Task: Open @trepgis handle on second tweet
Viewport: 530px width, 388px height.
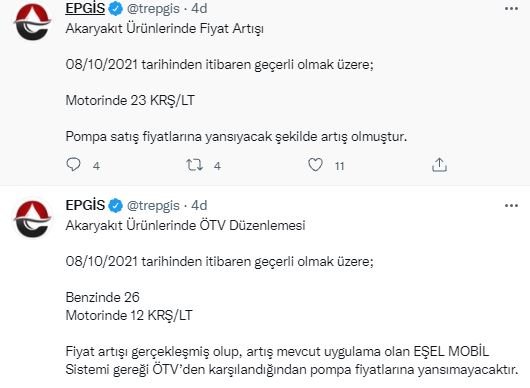Action: (153, 205)
